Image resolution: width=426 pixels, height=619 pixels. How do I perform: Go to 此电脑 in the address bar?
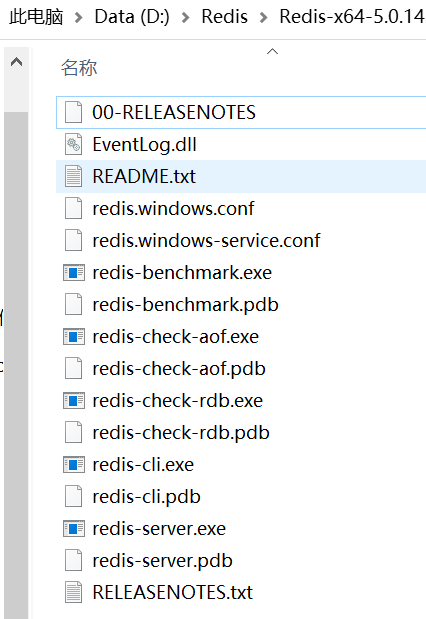36,17
